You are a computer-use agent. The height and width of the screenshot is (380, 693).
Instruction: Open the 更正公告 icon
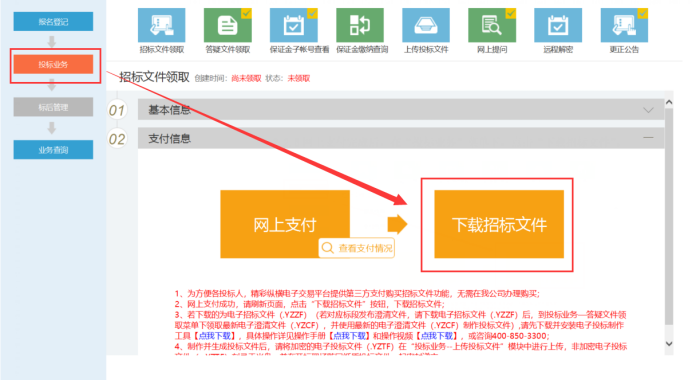(x=624, y=25)
